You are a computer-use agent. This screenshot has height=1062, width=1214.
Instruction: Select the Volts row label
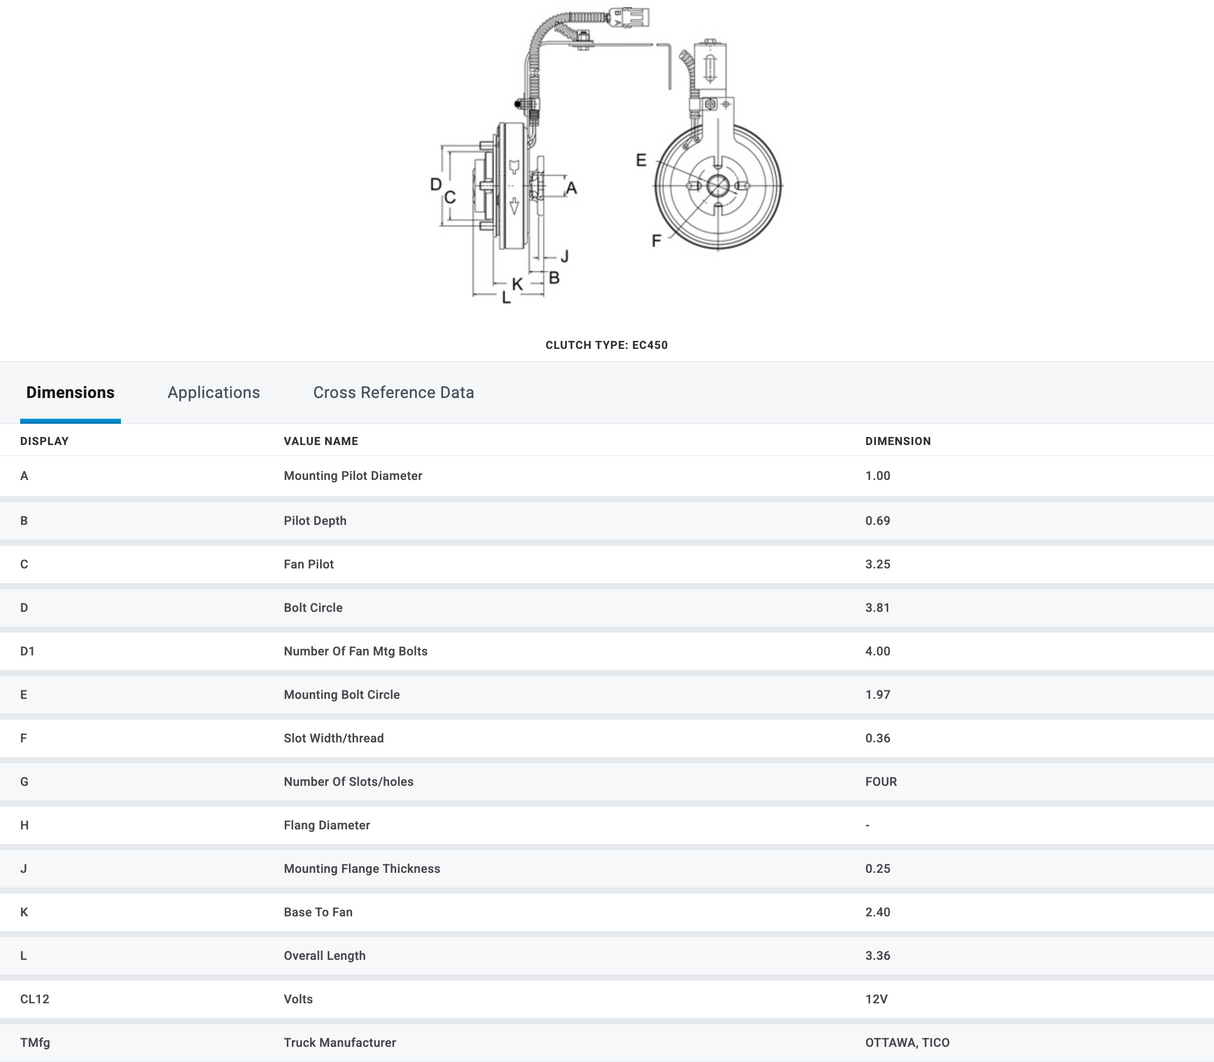coord(298,999)
